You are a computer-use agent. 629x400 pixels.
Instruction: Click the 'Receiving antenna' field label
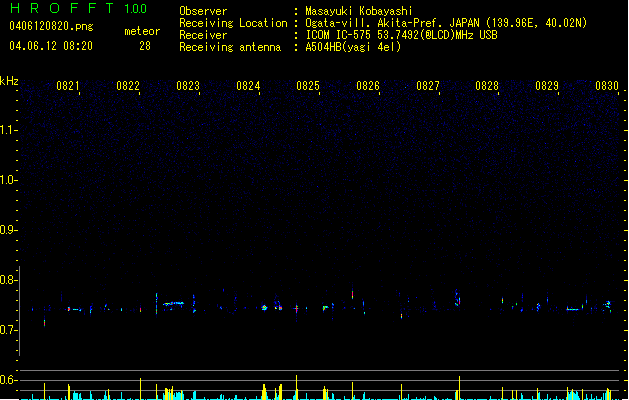(230, 47)
